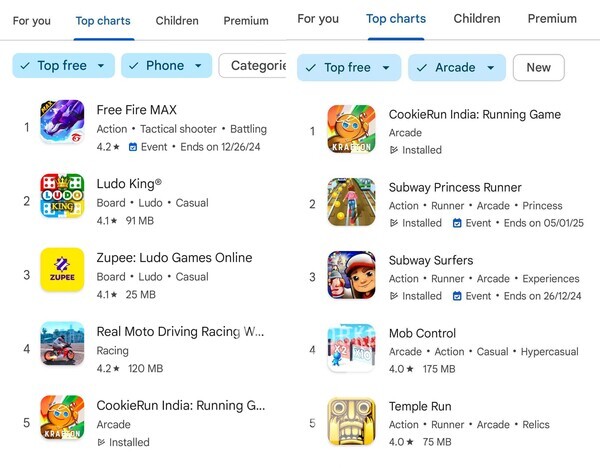Select the Mob Control app icon

point(352,349)
